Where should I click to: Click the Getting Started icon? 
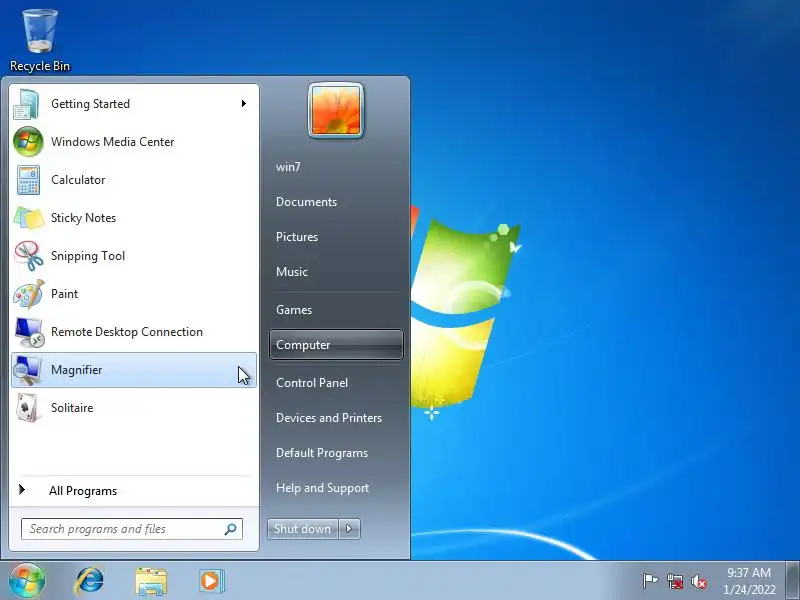pos(28,104)
